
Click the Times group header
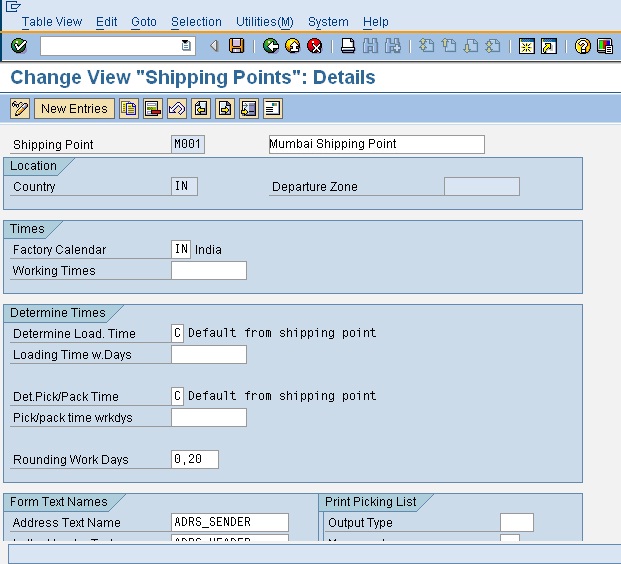pyautogui.click(x=27, y=229)
